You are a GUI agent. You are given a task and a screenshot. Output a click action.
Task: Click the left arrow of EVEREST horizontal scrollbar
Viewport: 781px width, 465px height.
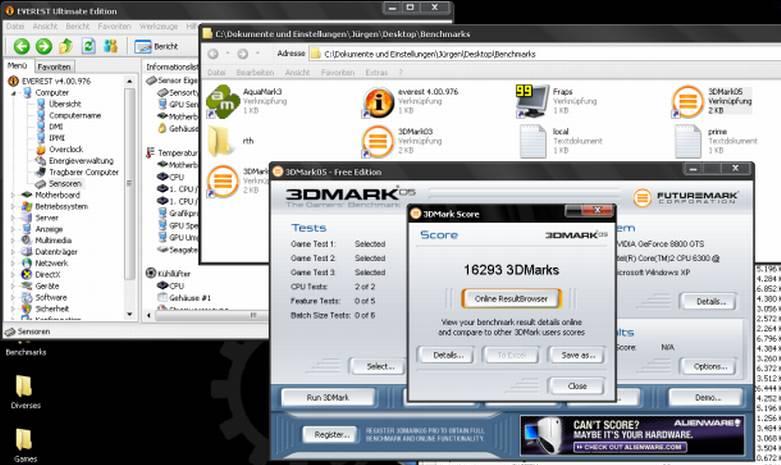pyautogui.click(x=148, y=315)
